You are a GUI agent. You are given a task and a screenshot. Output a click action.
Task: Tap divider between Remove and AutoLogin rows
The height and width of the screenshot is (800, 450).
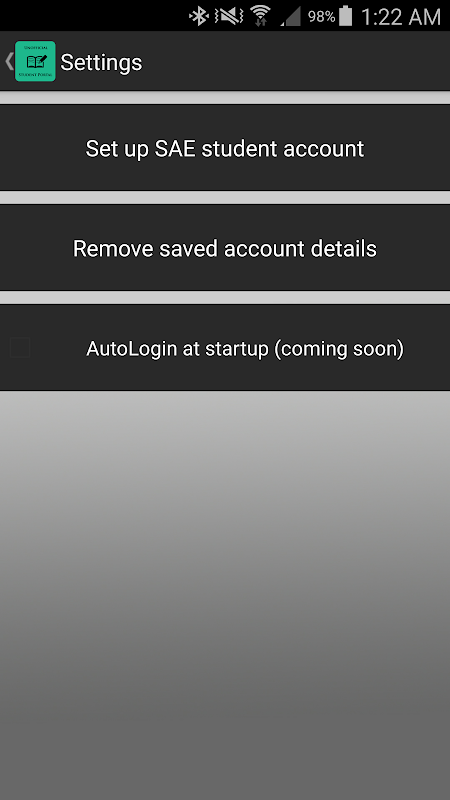pos(225,297)
